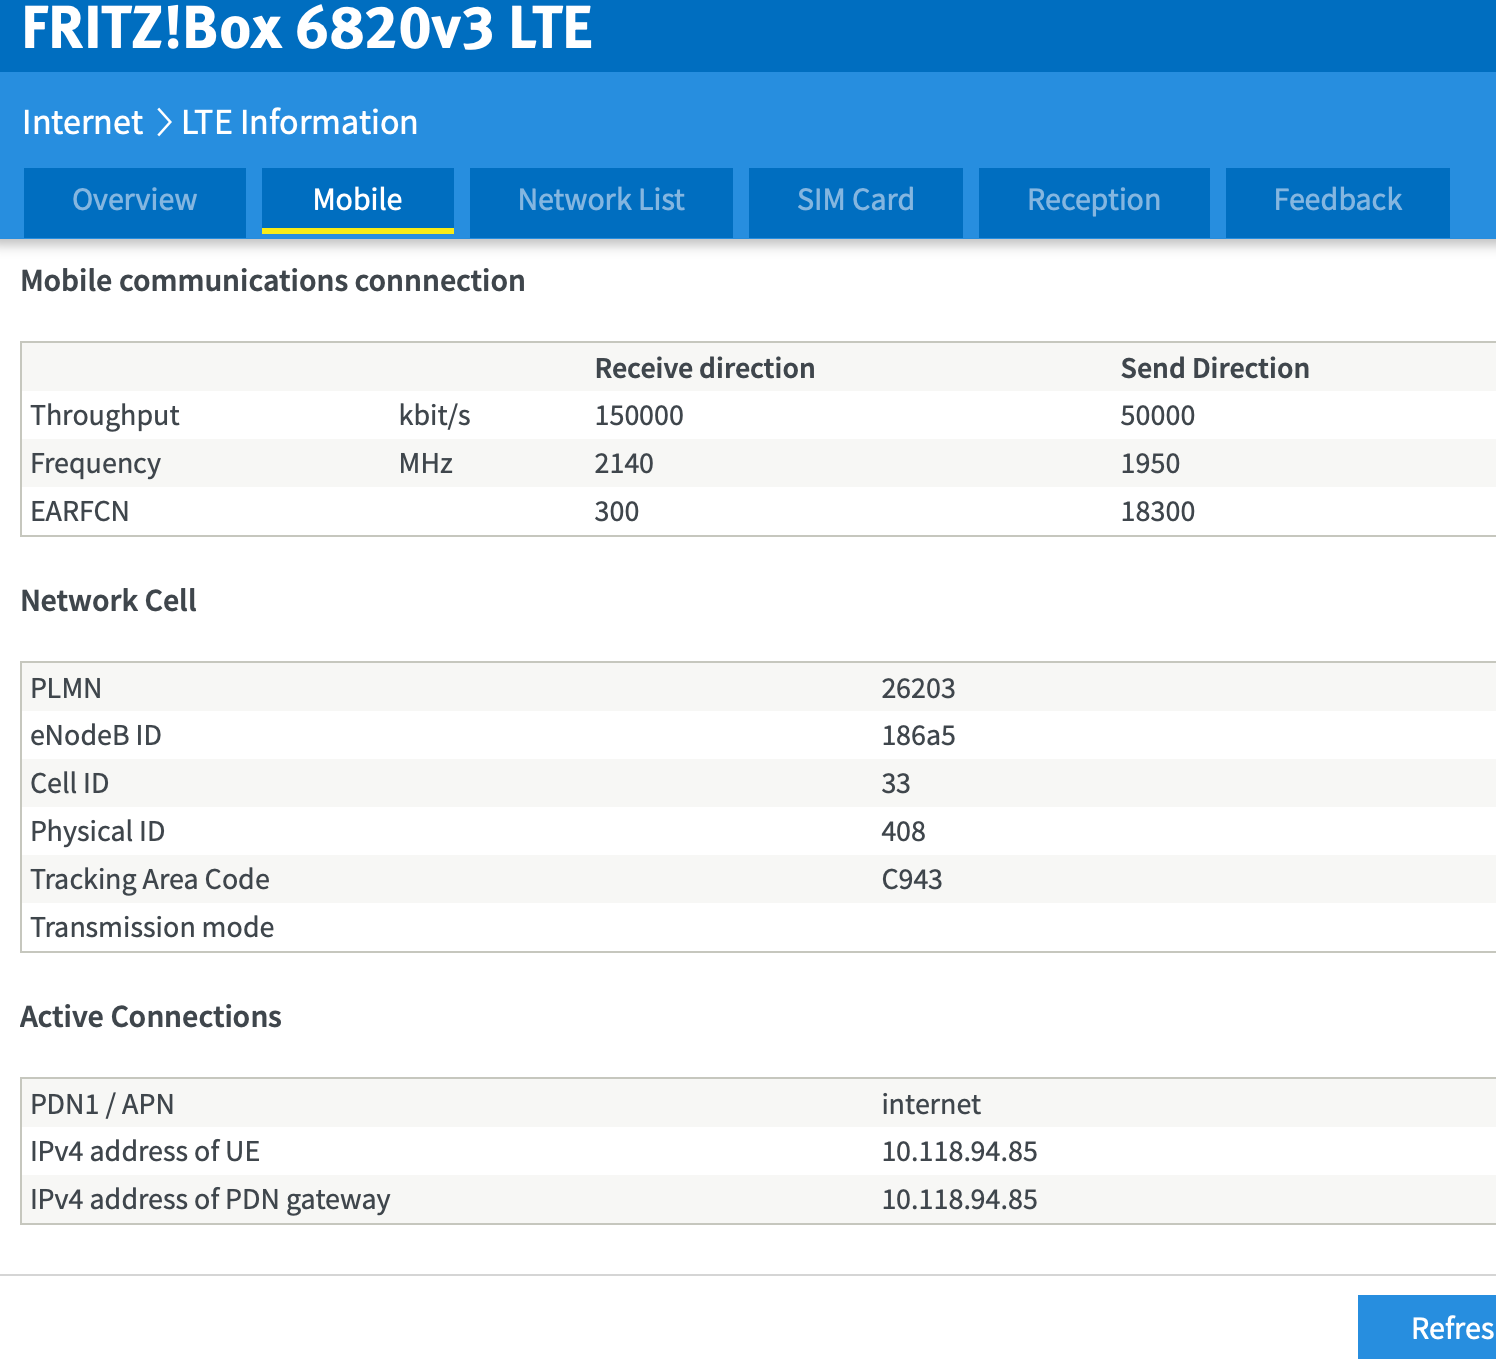Screen dimensions: 1496x1362
Task: Click the Physical ID row label
Action: pyautogui.click(x=98, y=832)
